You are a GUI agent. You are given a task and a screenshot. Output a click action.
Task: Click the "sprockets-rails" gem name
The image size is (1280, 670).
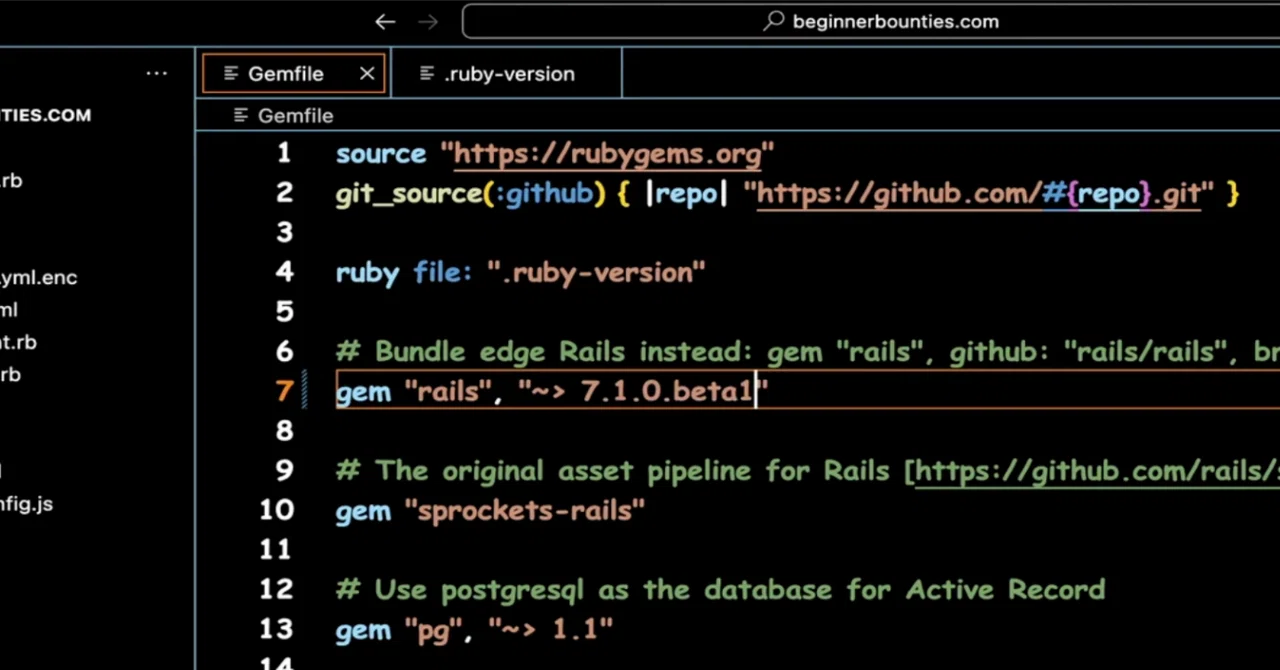pyautogui.click(x=525, y=511)
